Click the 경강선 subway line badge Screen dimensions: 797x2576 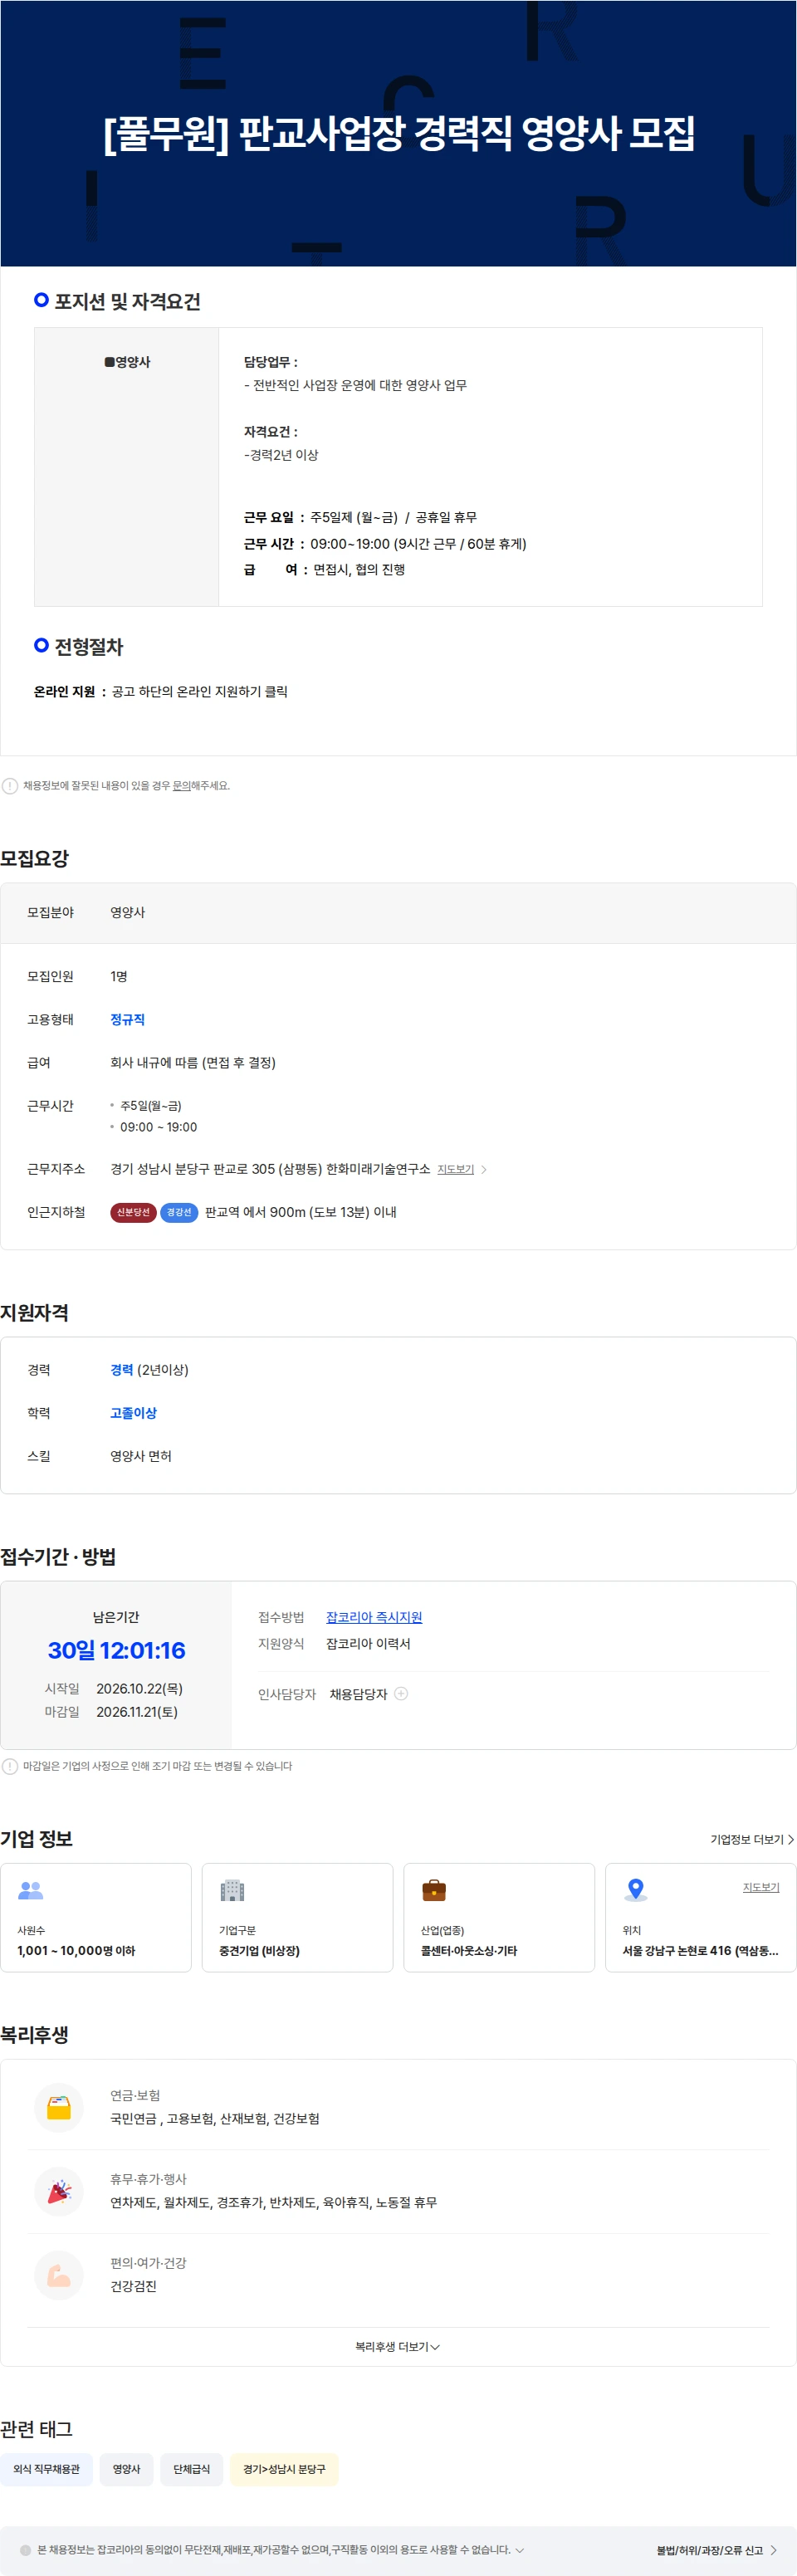click(x=179, y=1213)
